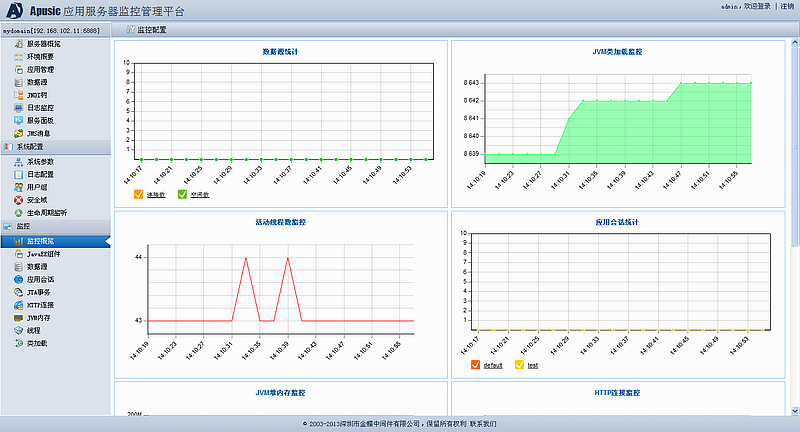Click the 活动线程数监控 chart title

[281, 222]
